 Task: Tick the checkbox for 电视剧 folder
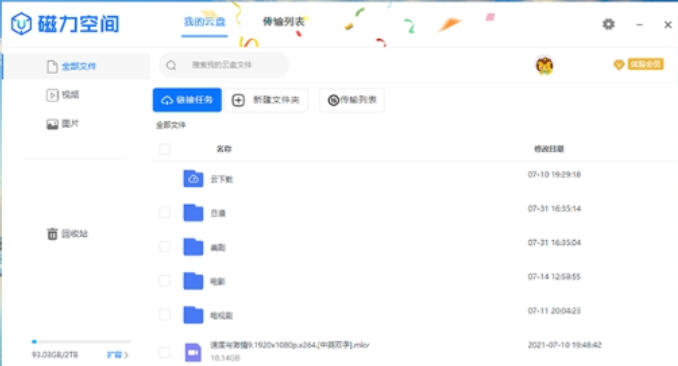(164, 315)
